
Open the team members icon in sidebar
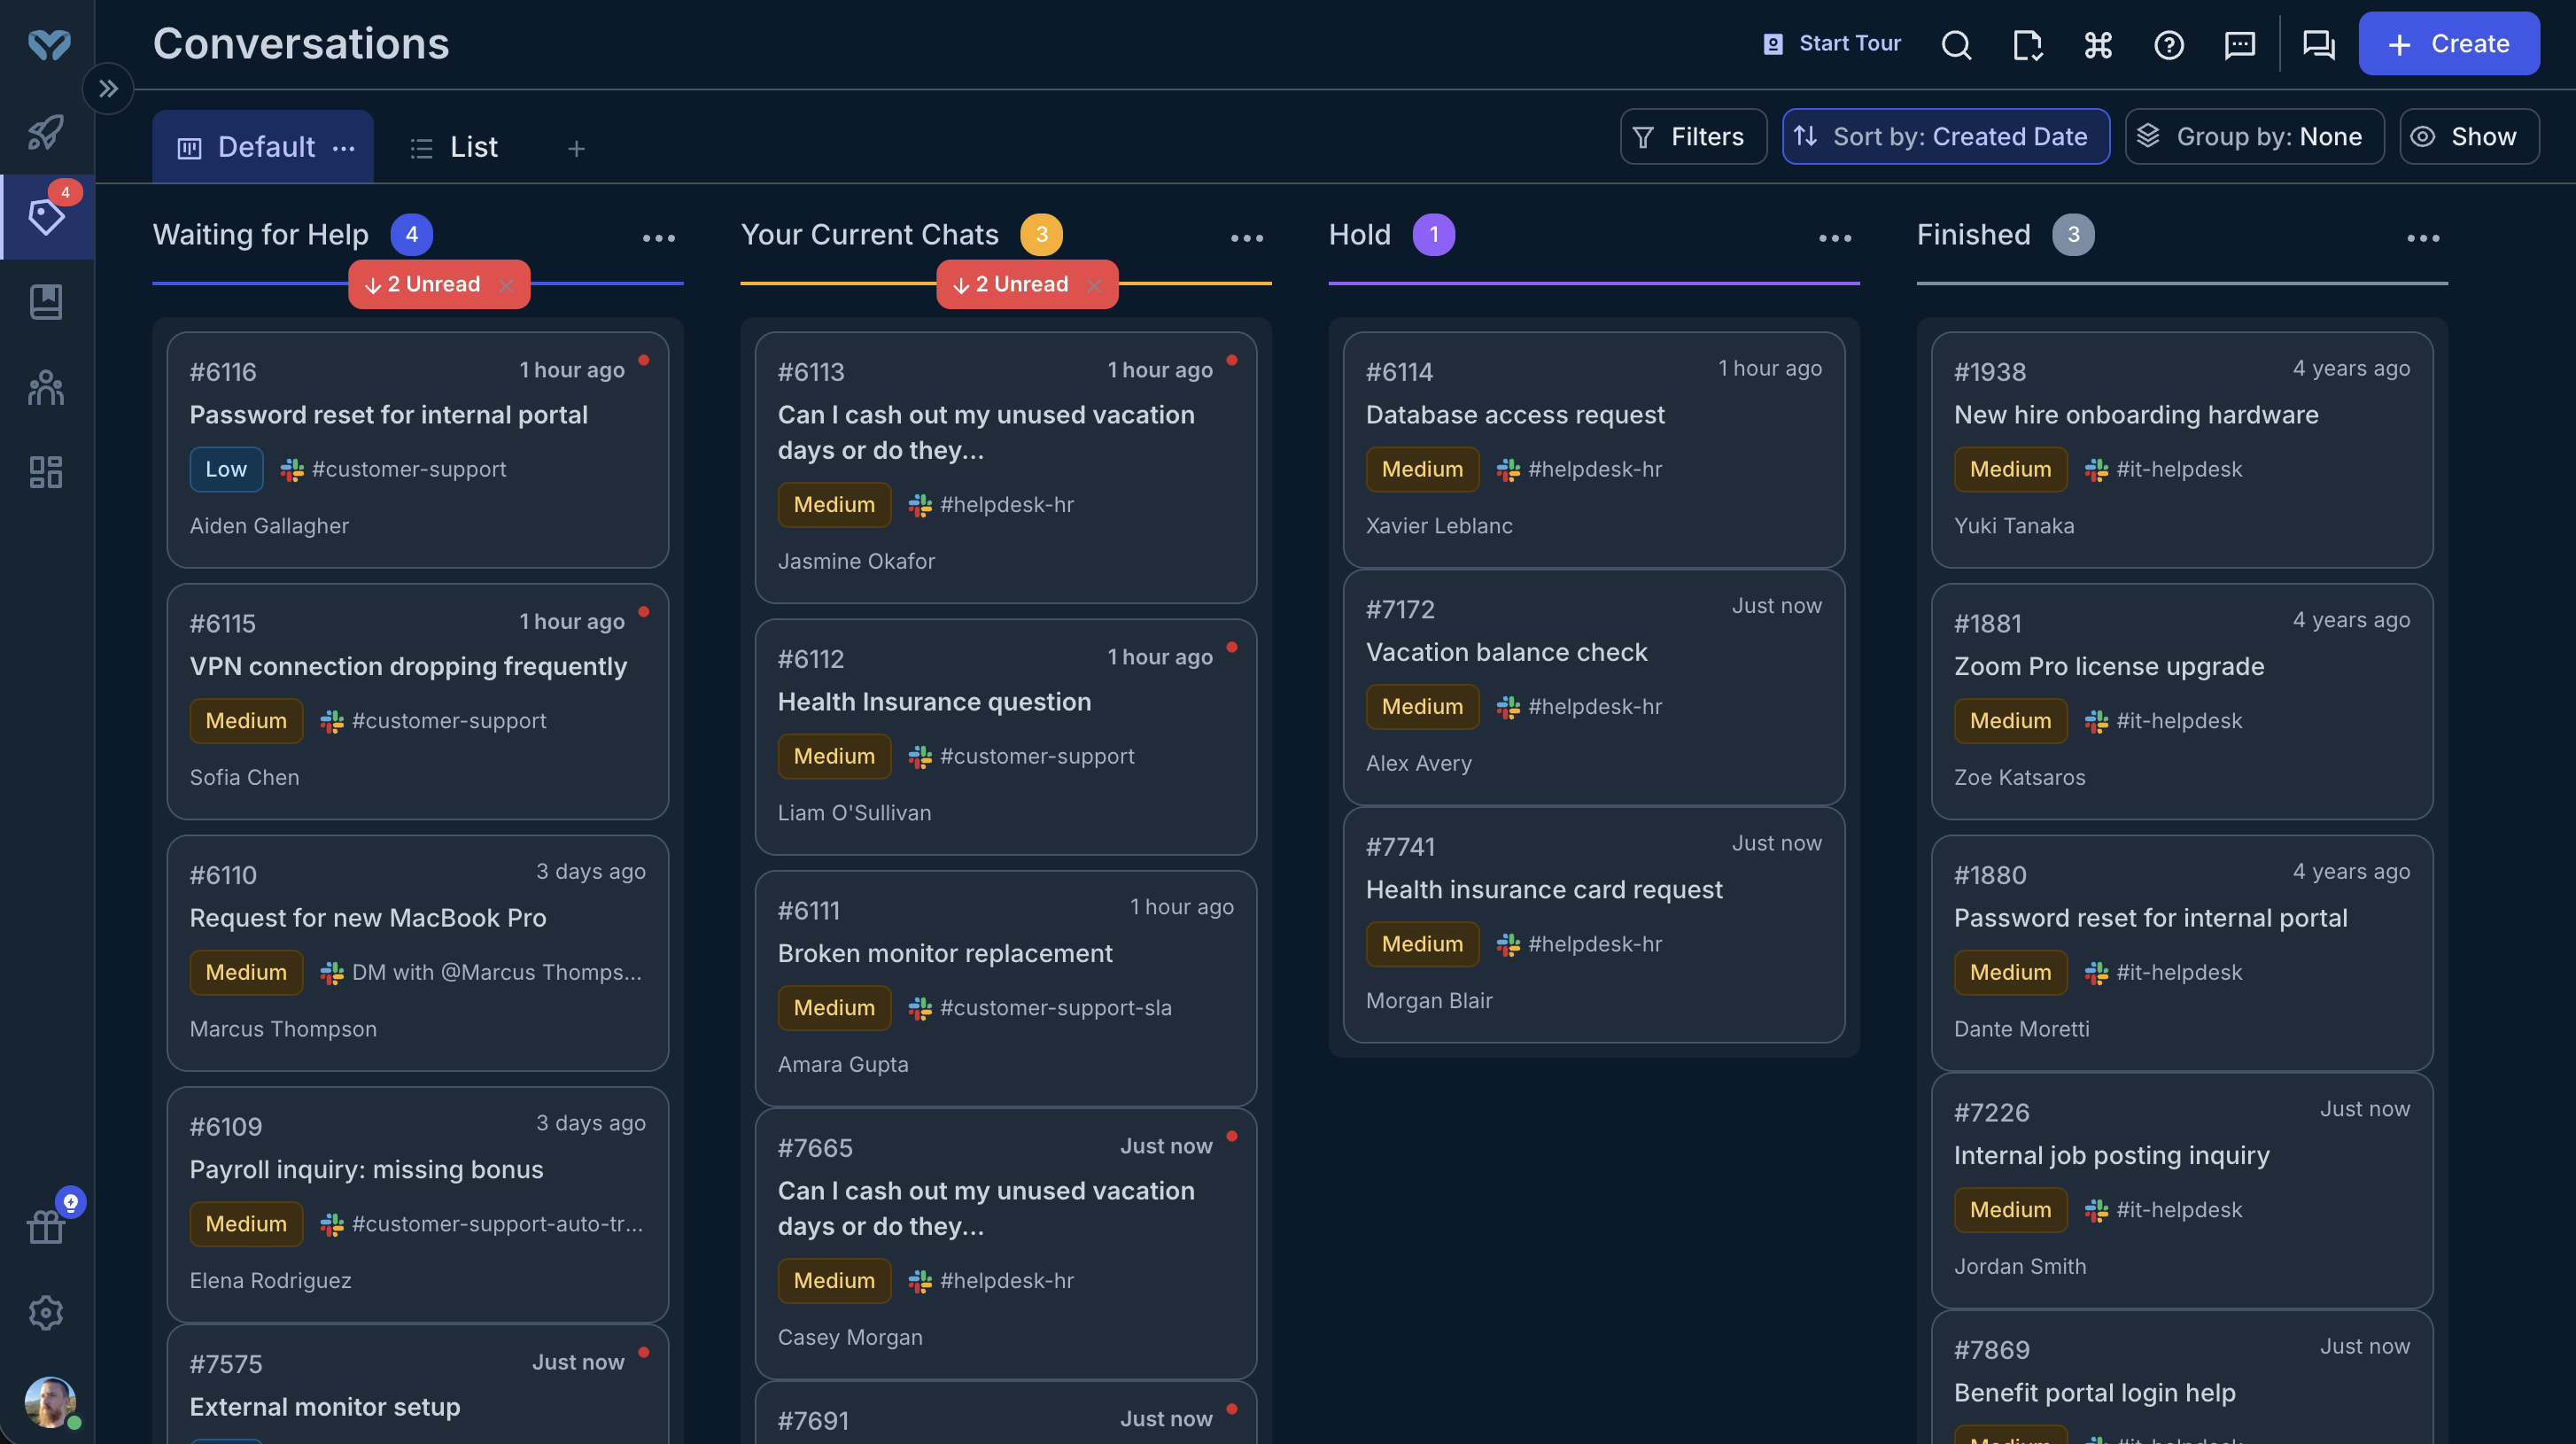pyautogui.click(x=46, y=387)
